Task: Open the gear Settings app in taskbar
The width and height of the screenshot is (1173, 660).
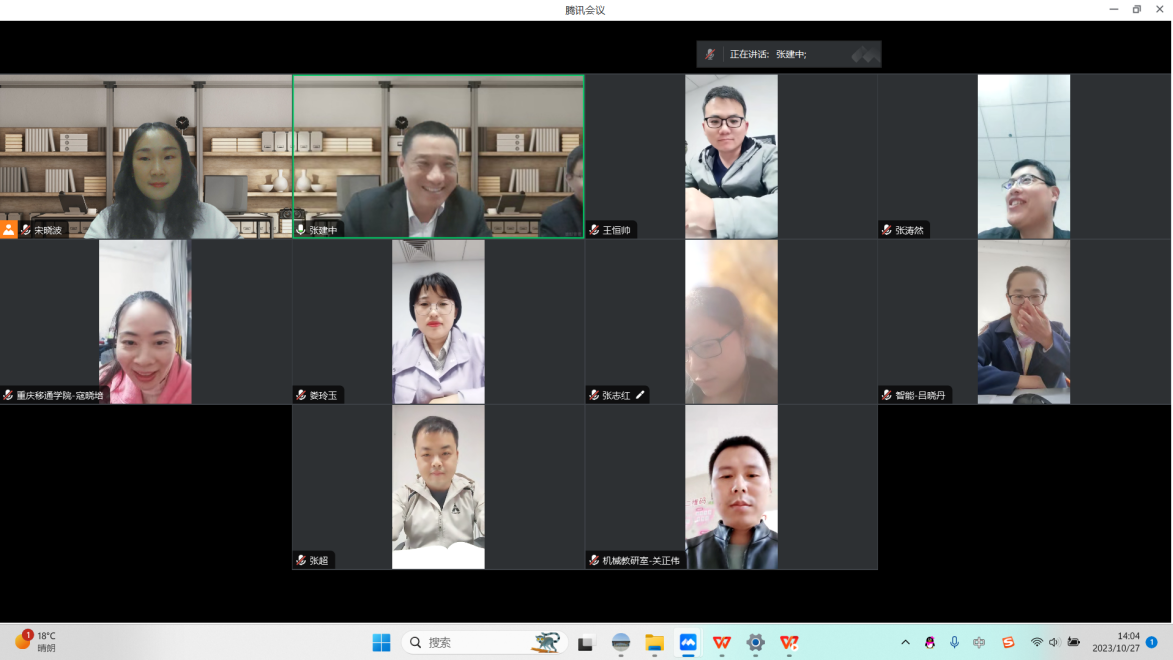Action: [756, 643]
